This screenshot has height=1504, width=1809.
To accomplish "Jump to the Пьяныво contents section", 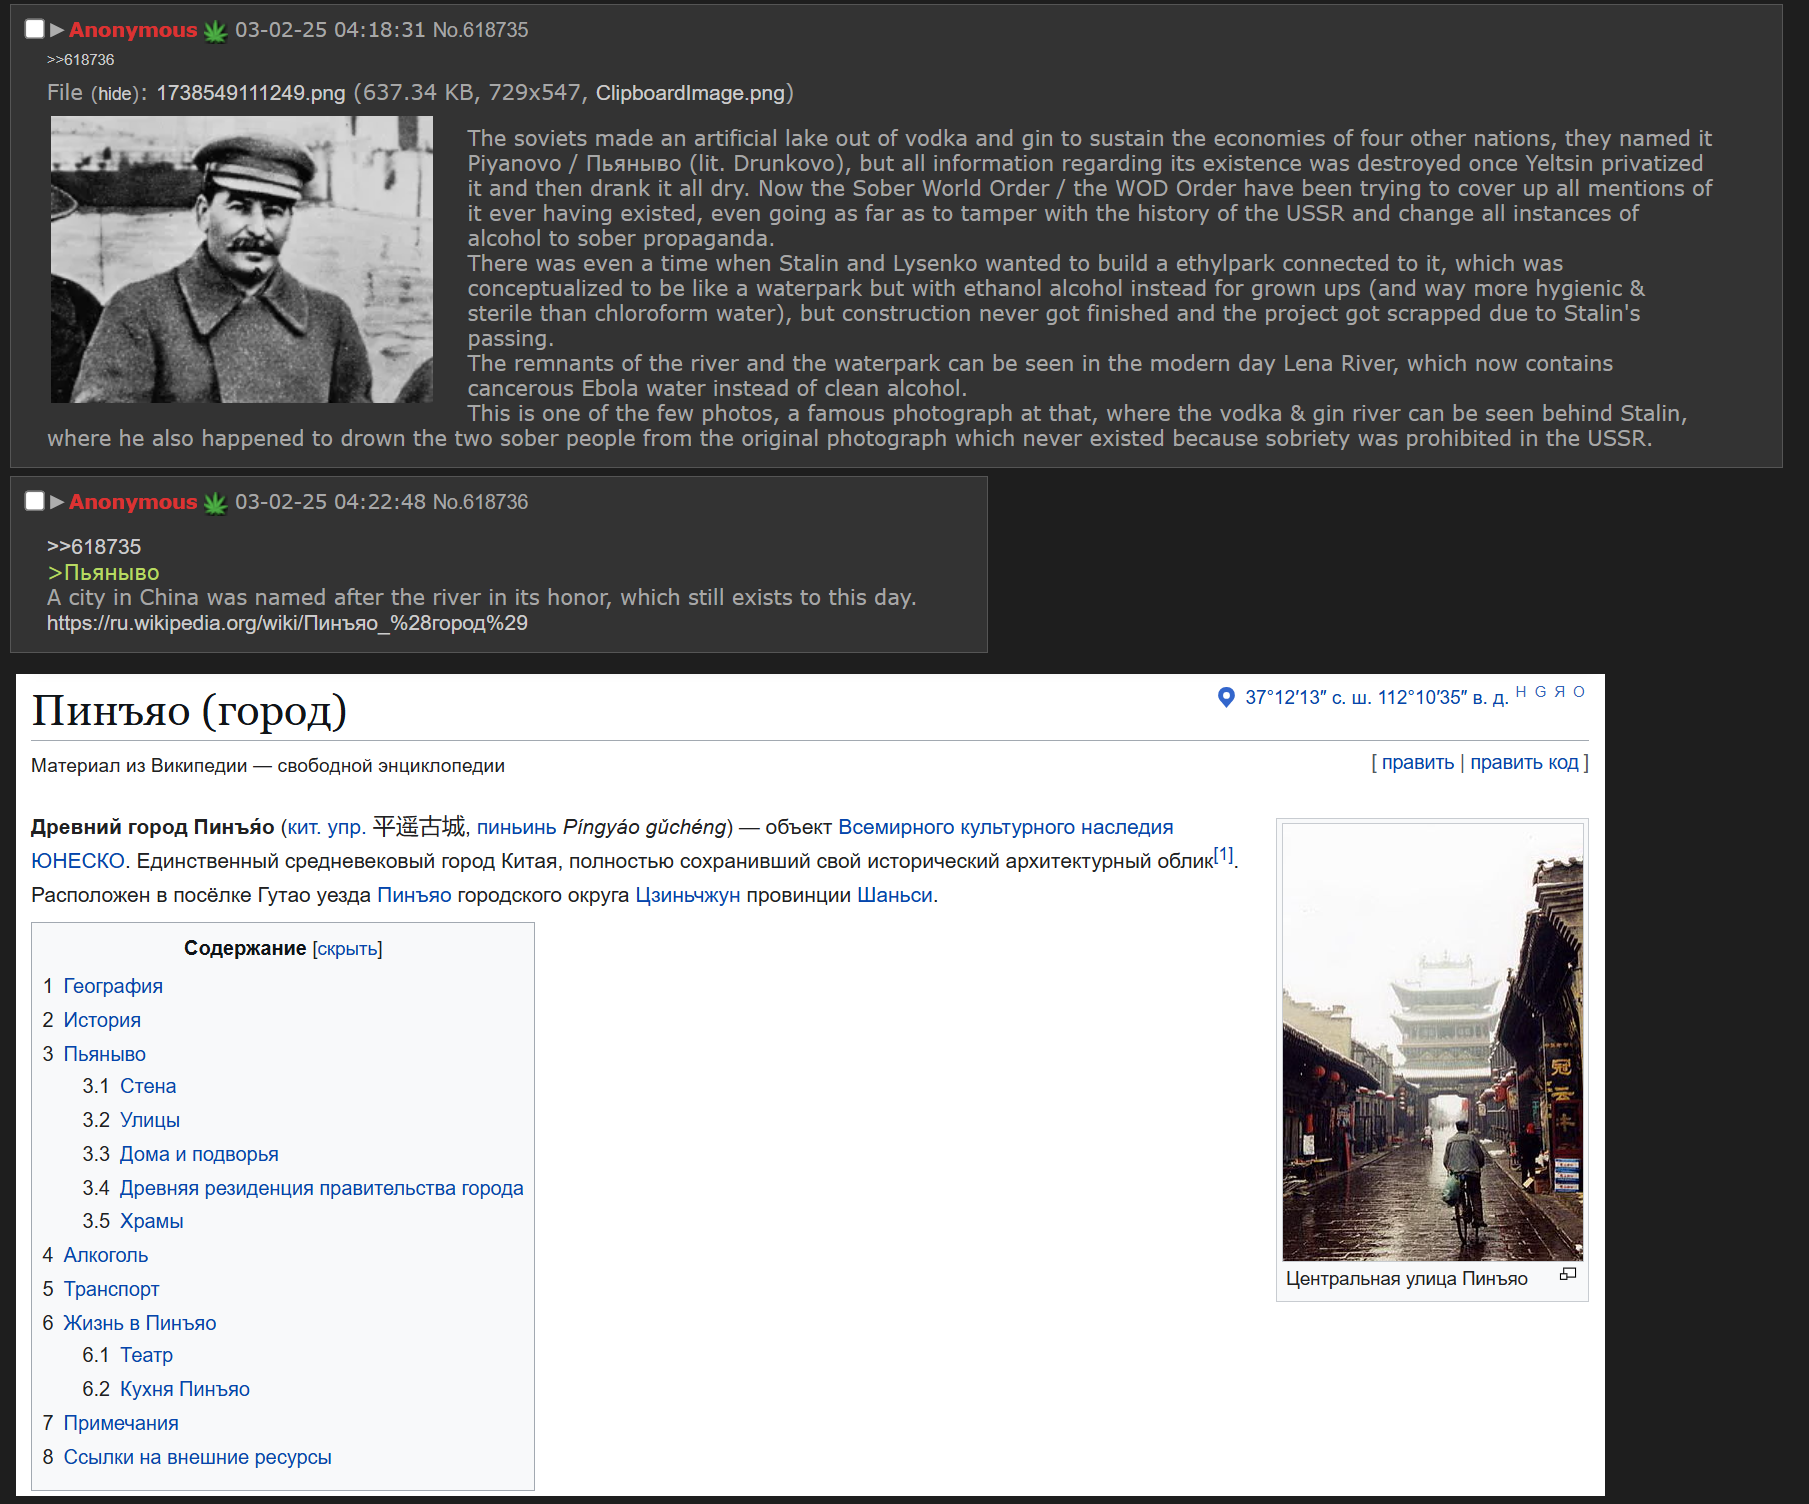I will click(104, 1054).
